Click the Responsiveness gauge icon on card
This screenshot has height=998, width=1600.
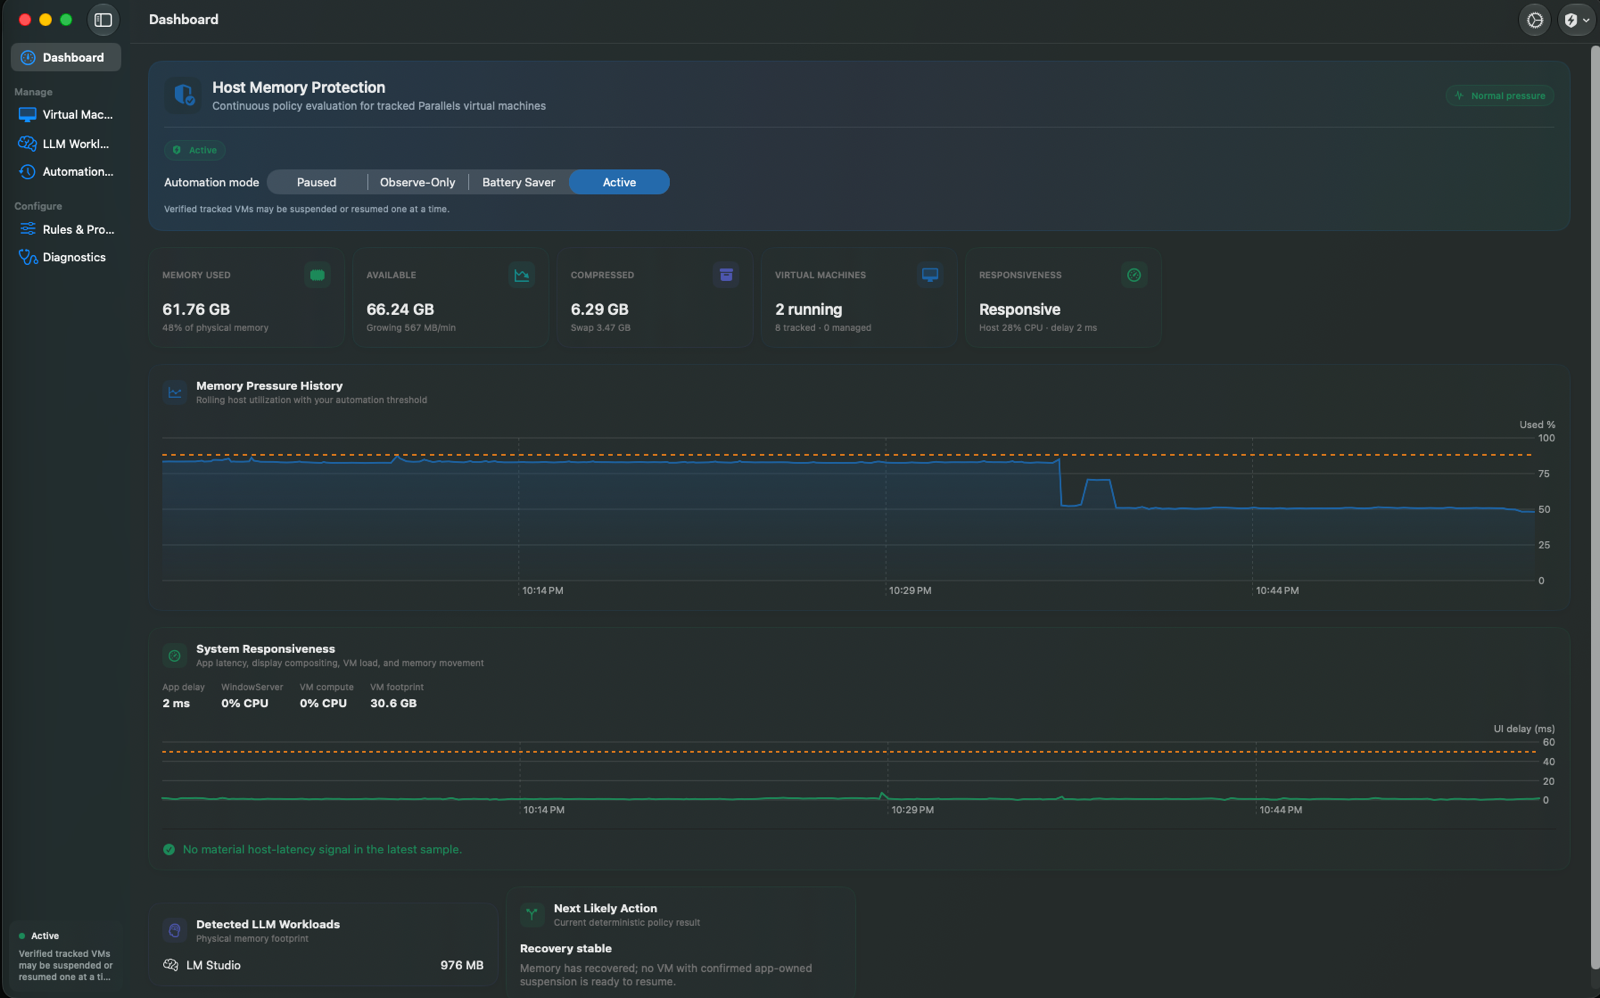1134,275
